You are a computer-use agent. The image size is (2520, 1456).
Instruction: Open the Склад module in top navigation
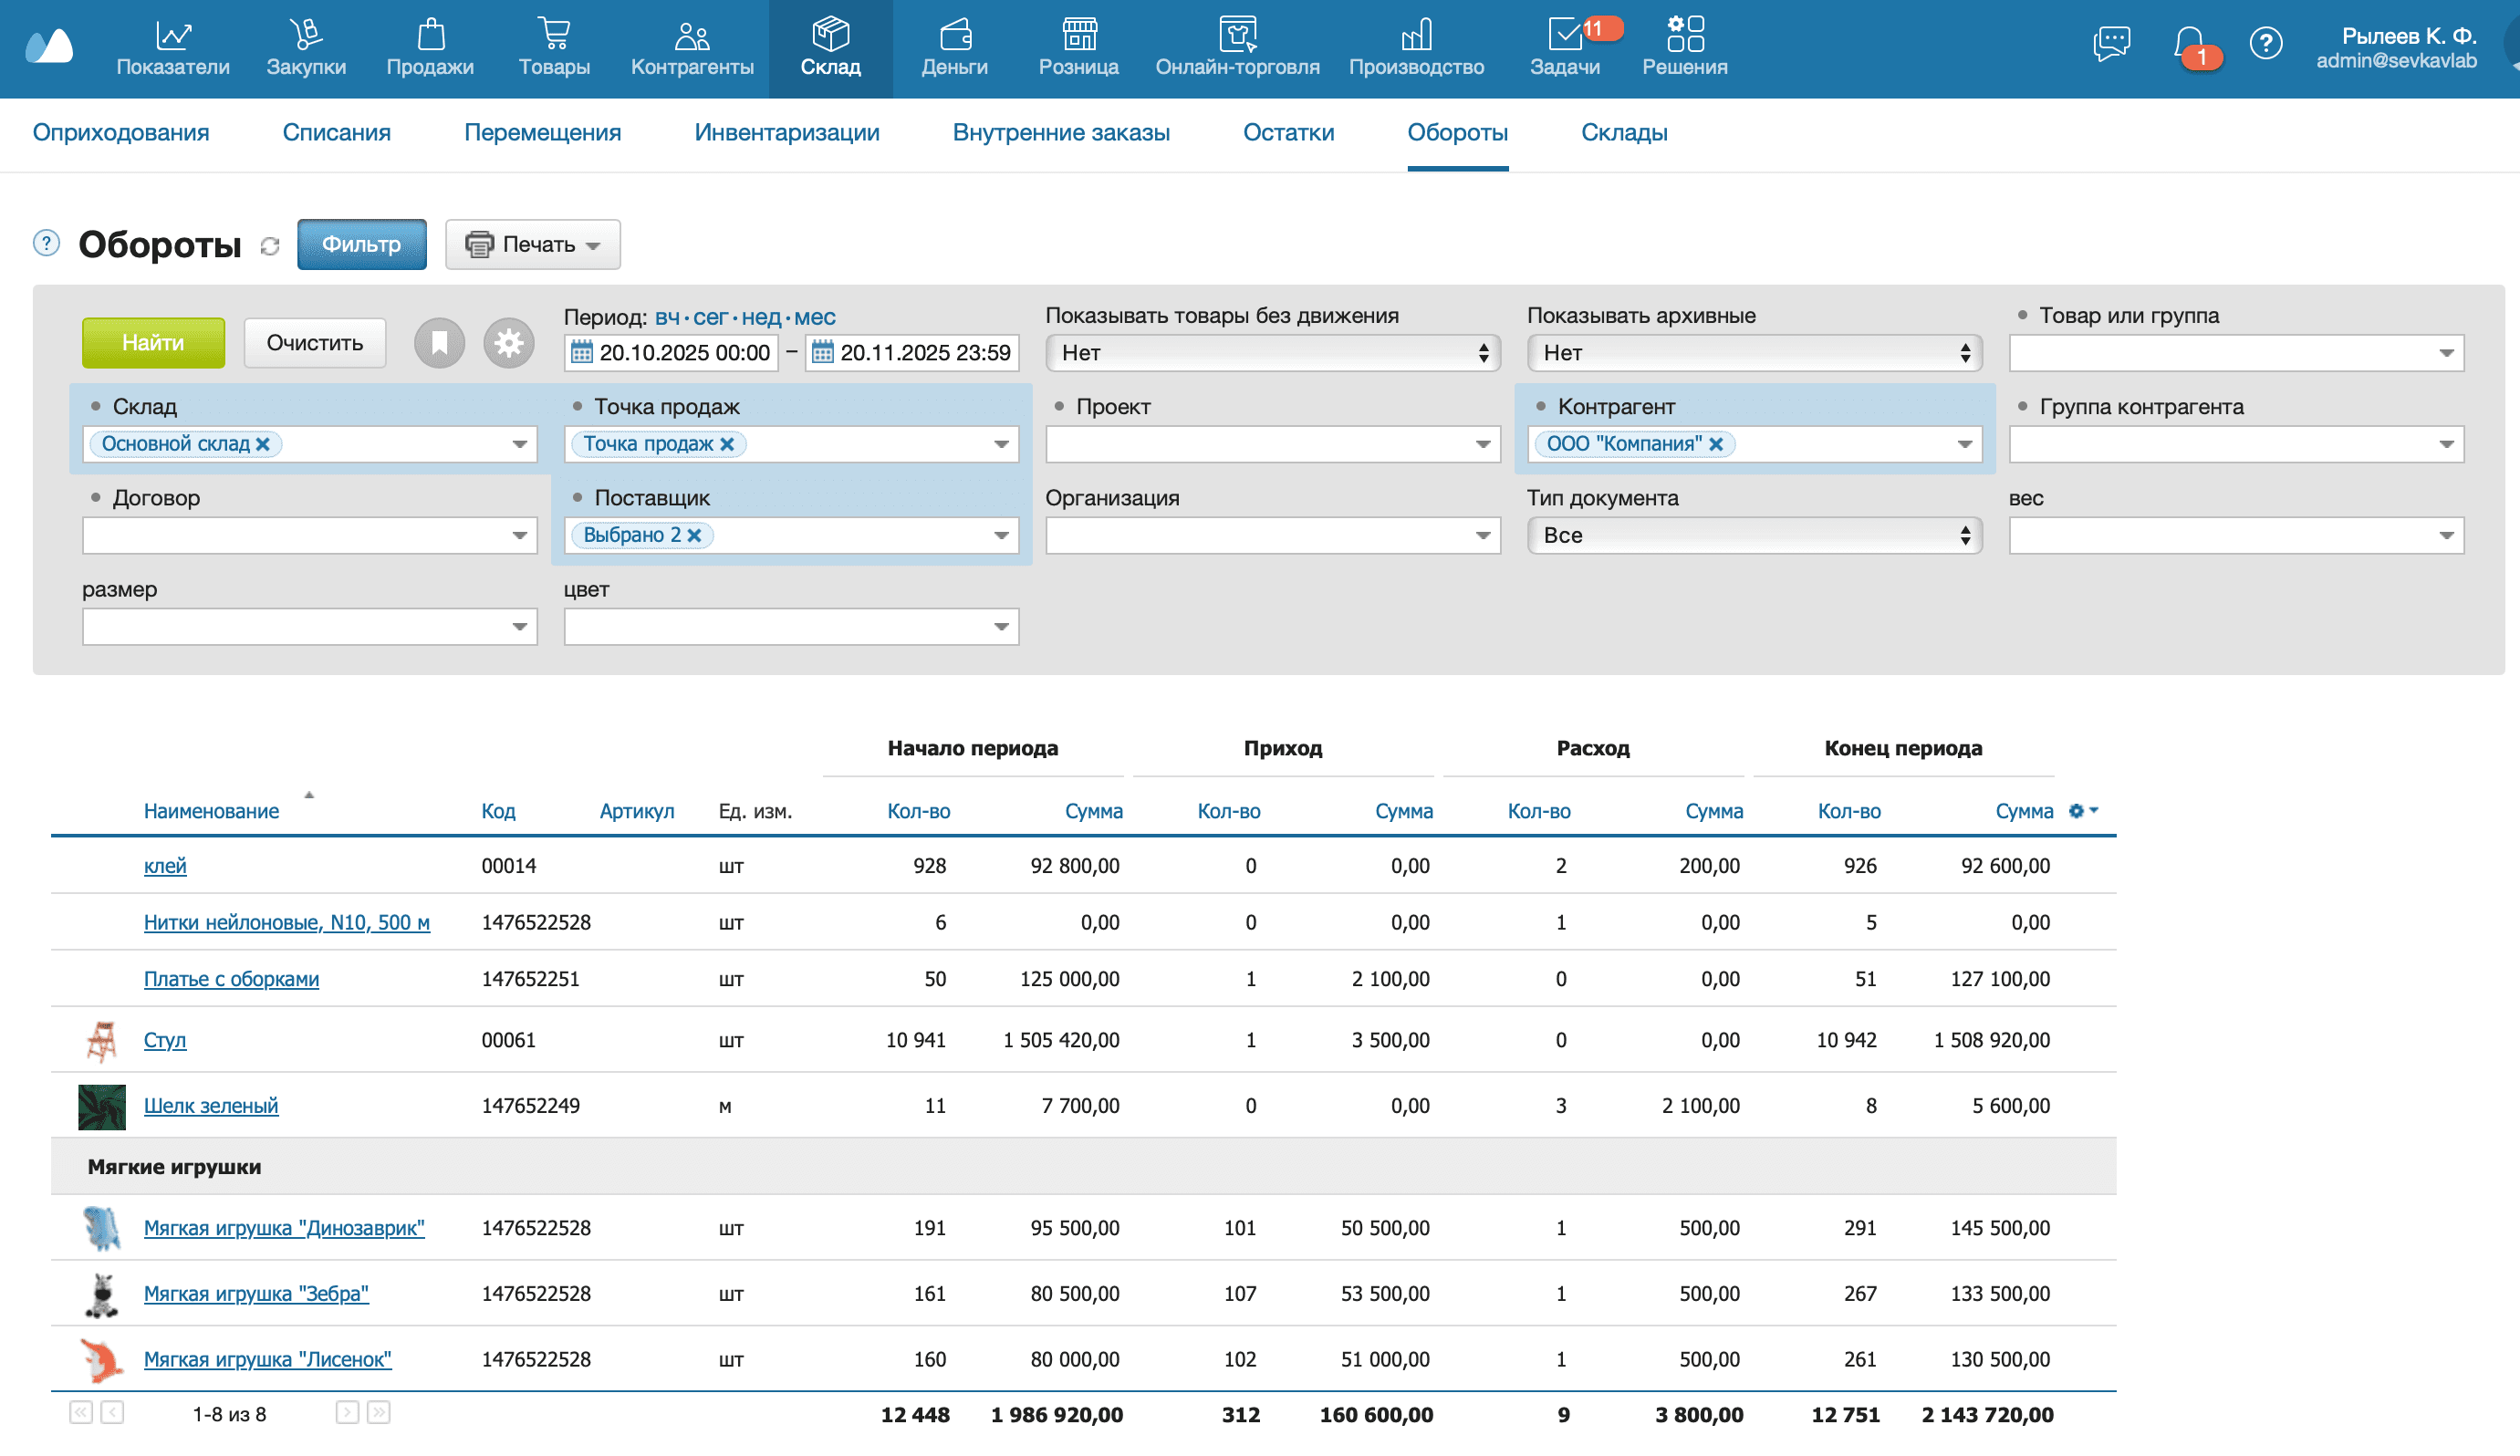pos(830,48)
